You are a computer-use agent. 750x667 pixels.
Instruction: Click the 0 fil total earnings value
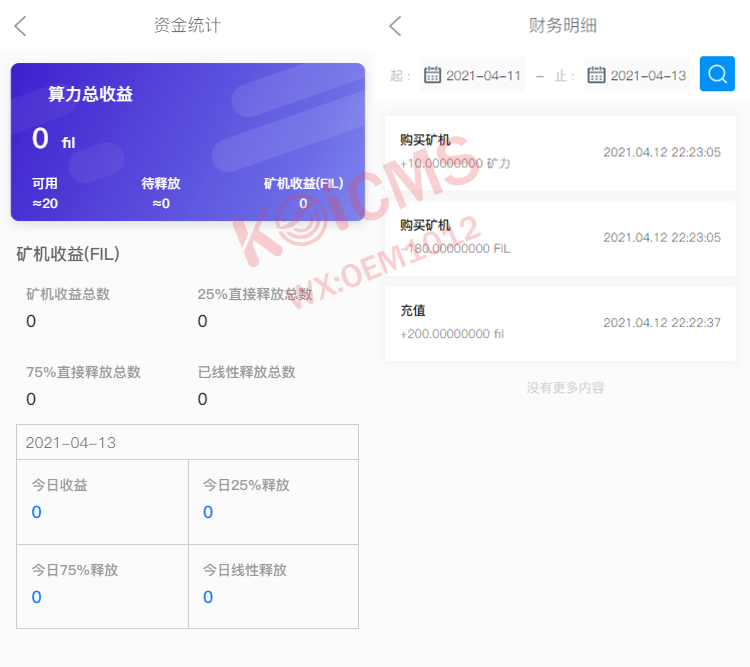[x=54, y=139]
